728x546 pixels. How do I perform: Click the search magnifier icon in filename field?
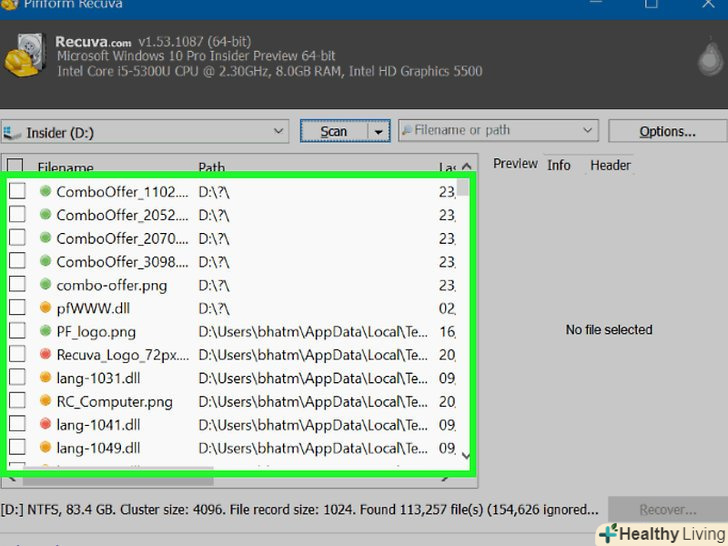pyautogui.click(x=407, y=130)
